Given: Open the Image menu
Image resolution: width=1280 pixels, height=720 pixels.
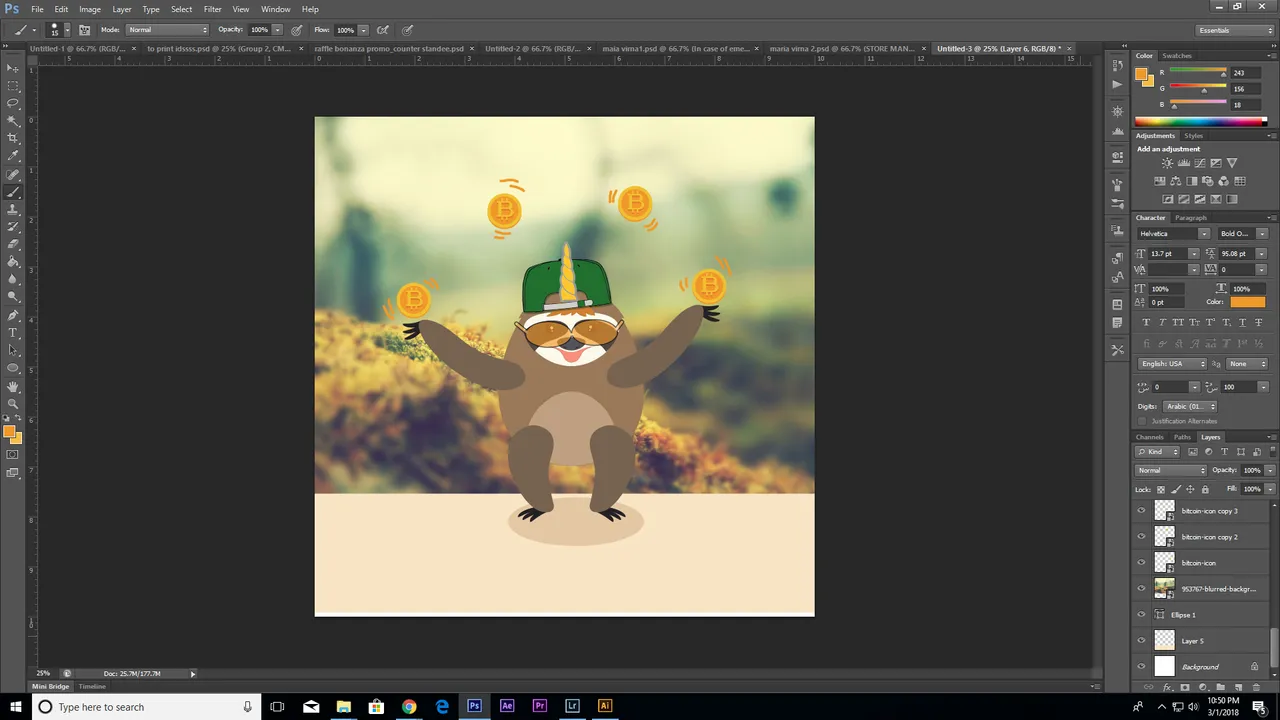Looking at the screenshot, I should tap(90, 9).
